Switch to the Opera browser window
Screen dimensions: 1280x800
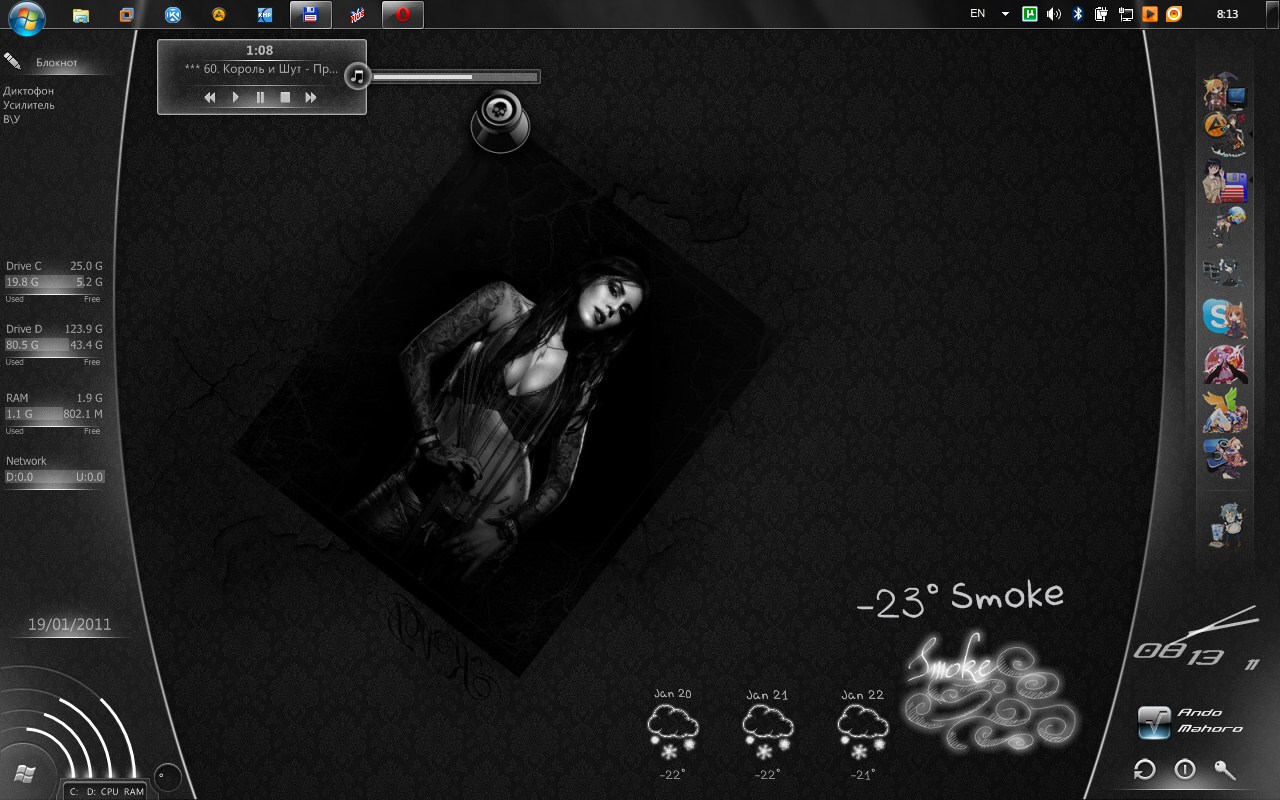(403, 15)
